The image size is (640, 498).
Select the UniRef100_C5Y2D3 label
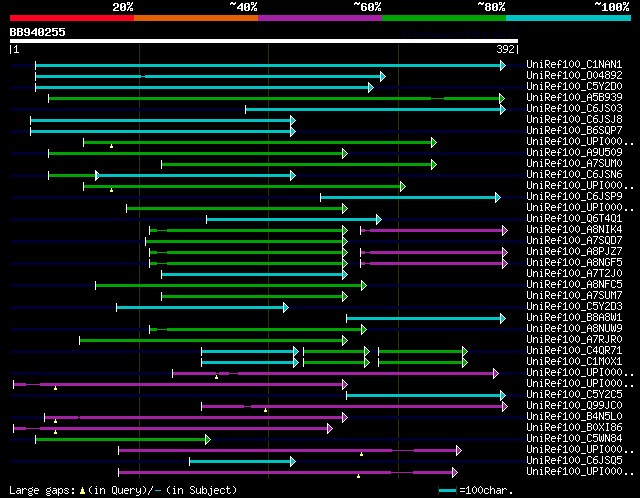[574, 307]
